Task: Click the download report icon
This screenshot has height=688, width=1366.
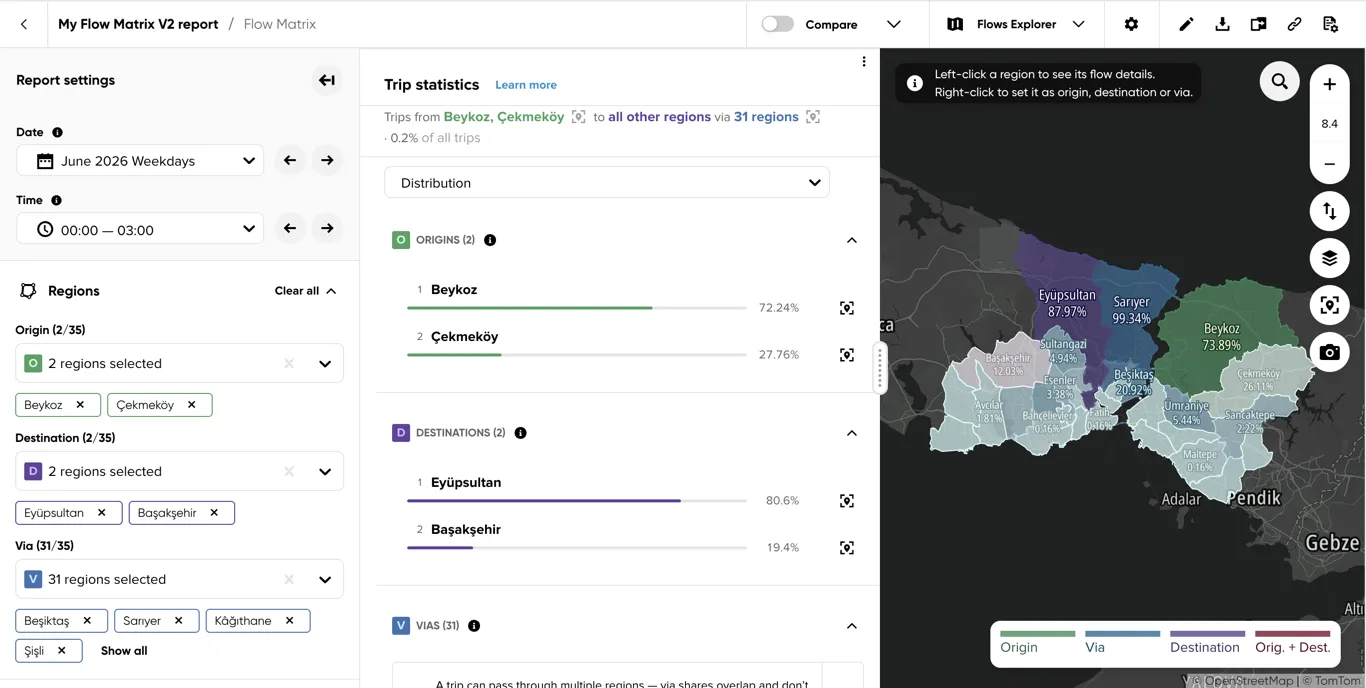Action: [x=1222, y=24]
